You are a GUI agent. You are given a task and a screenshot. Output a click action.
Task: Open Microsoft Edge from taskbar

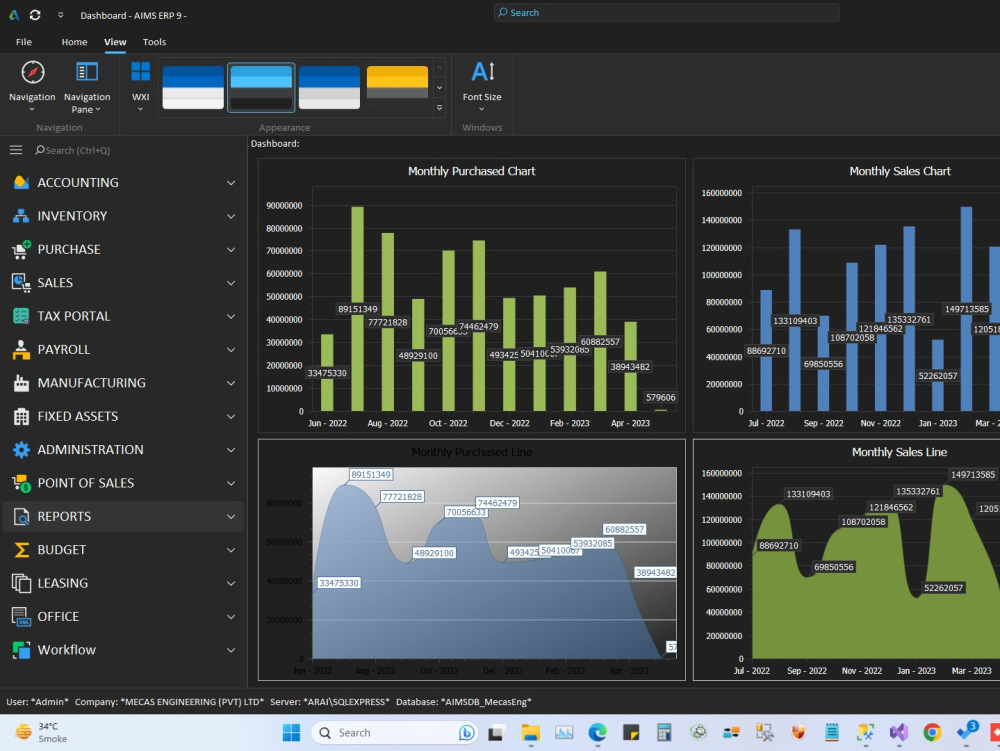pos(598,733)
